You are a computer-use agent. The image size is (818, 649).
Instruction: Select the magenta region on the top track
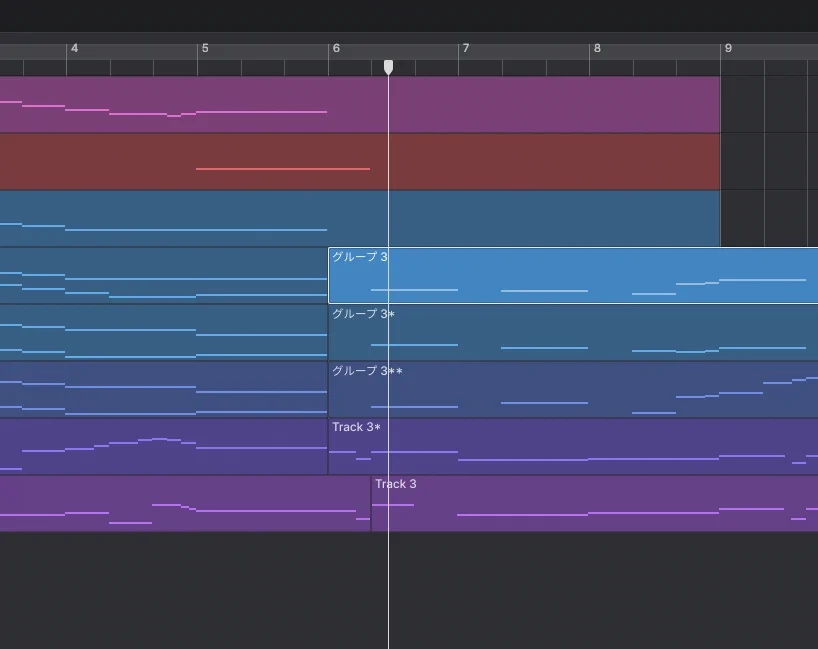pyautogui.click(x=360, y=104)
